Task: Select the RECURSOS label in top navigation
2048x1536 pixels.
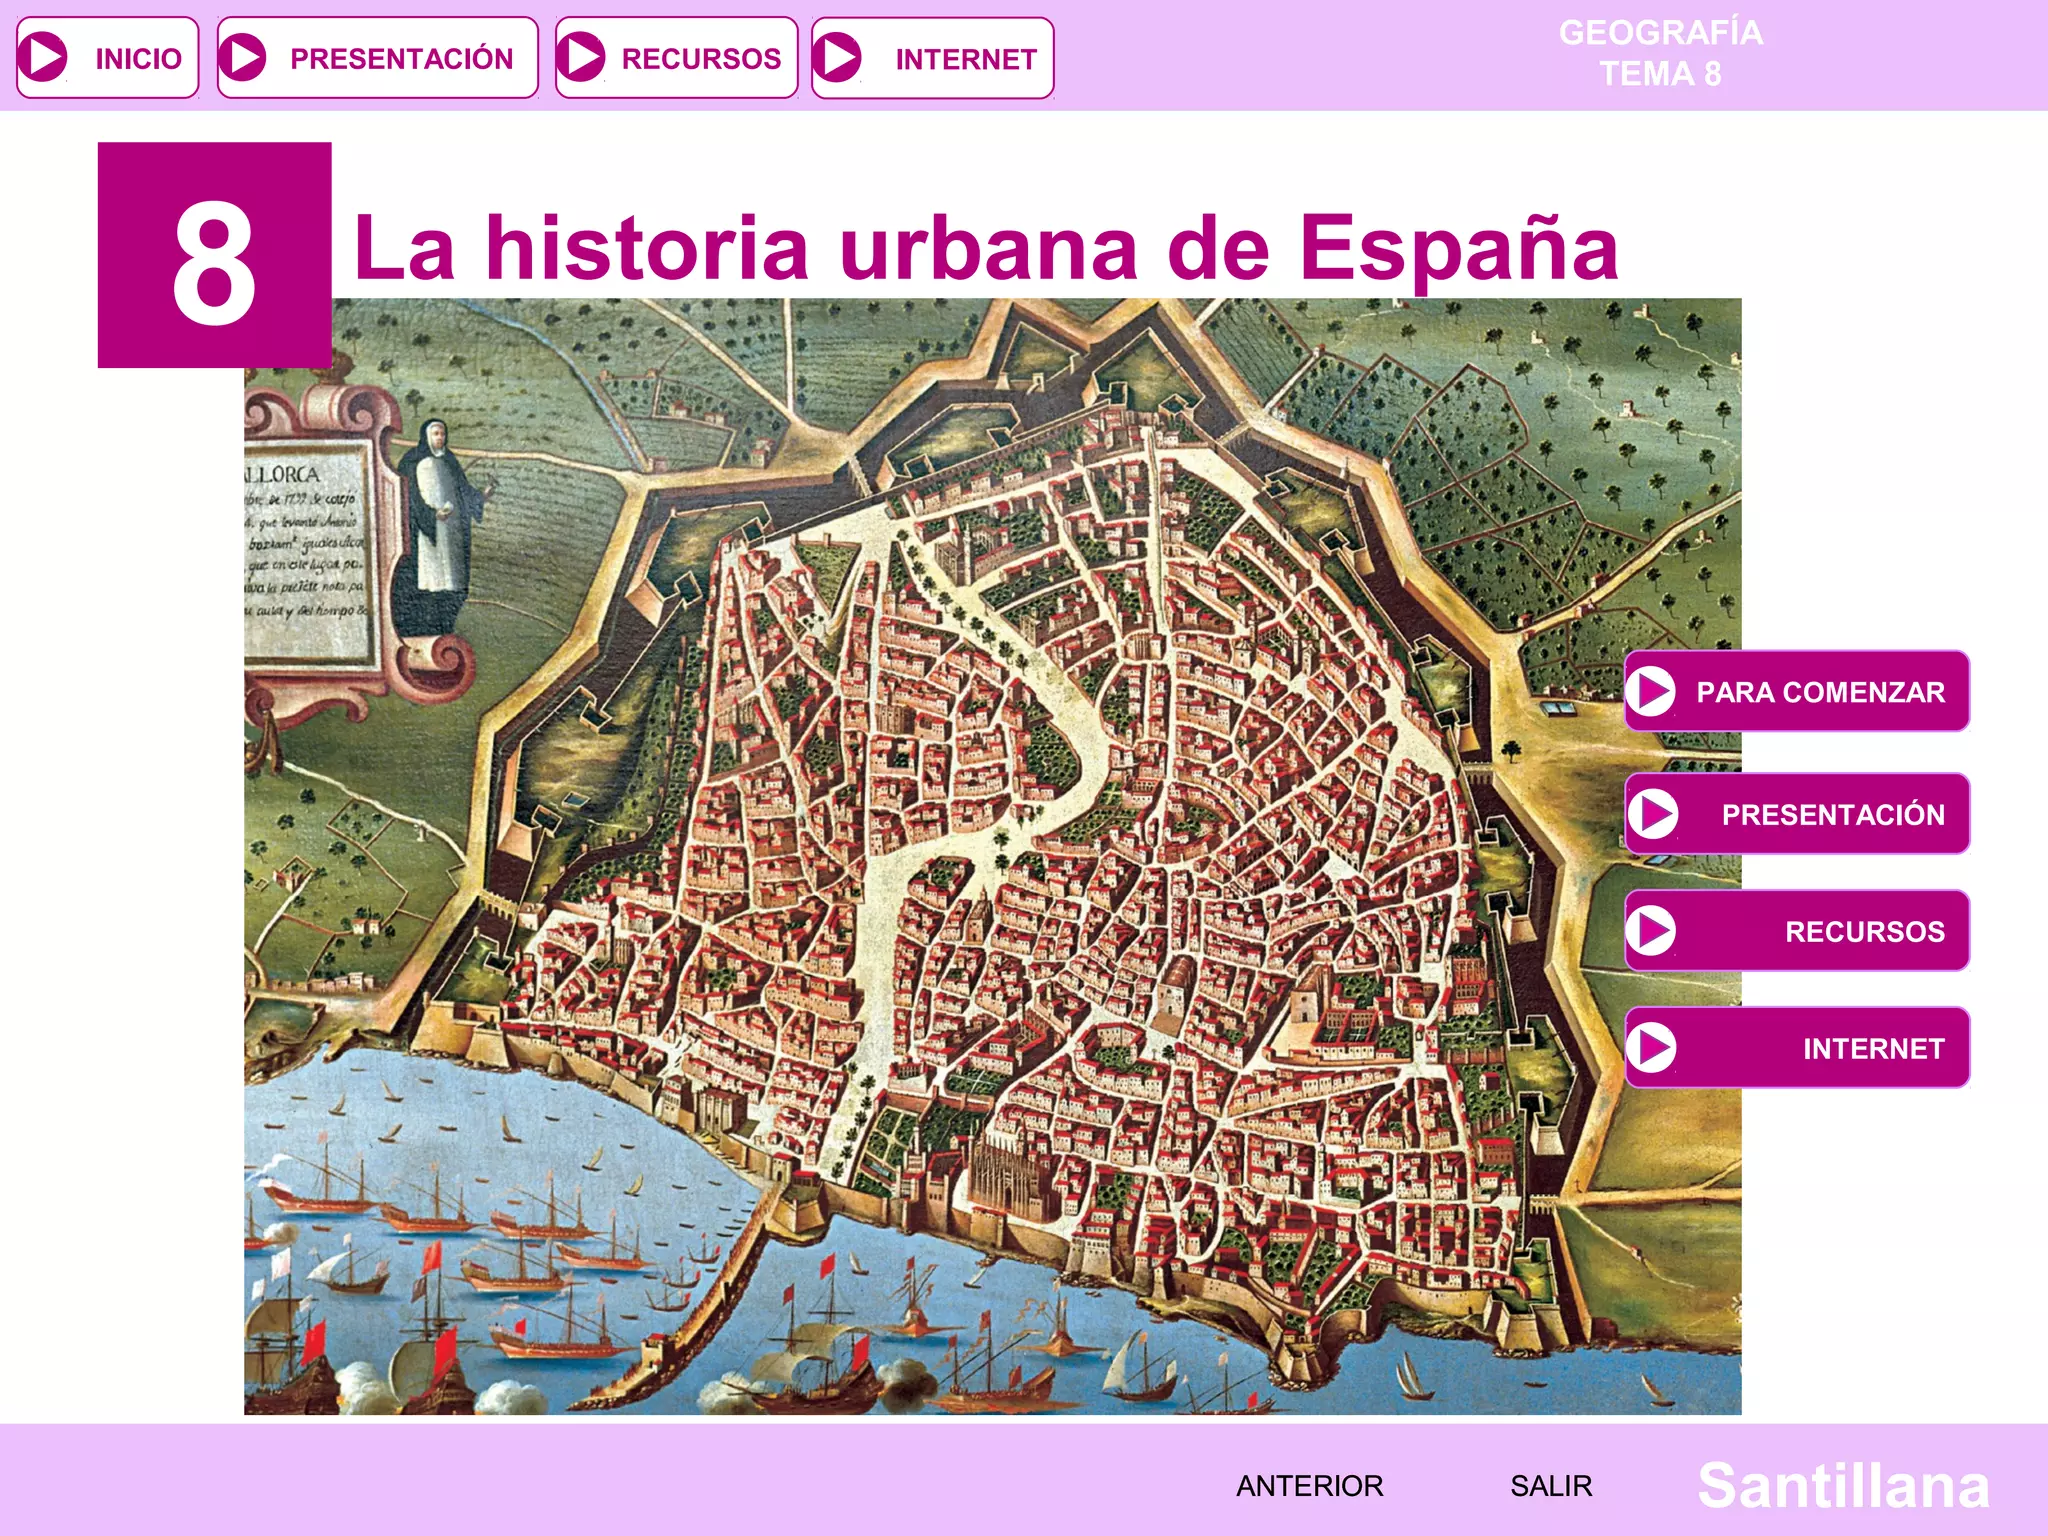Action: click(701, 59)
